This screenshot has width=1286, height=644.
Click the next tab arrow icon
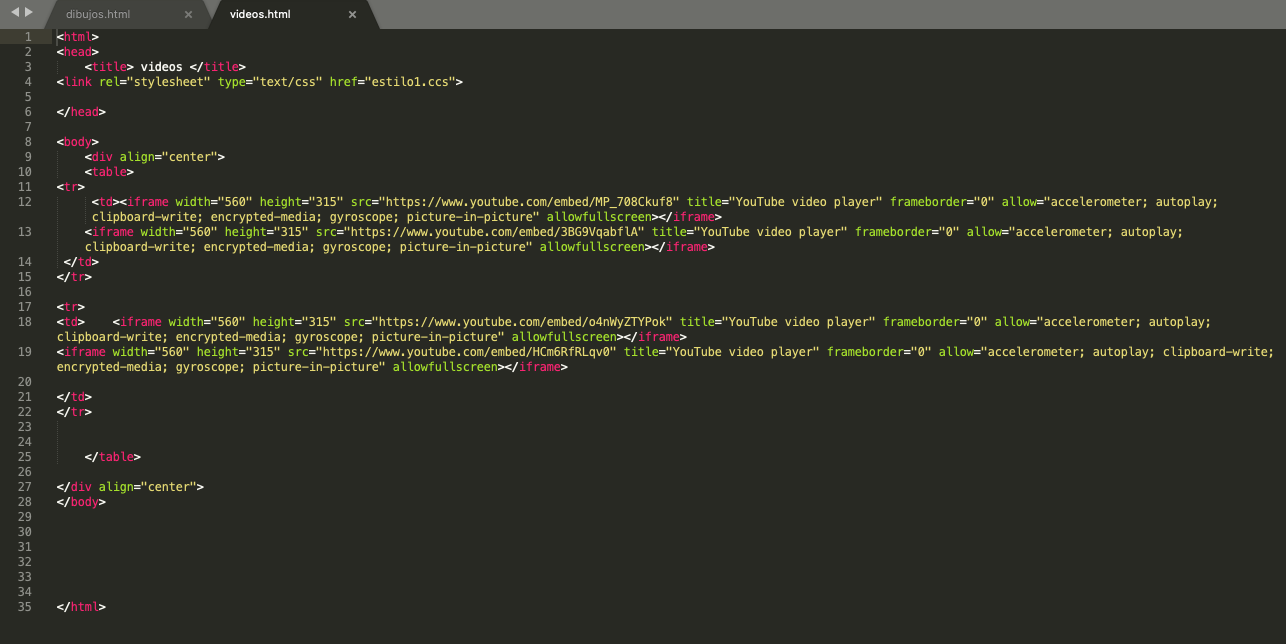[28, 12]
